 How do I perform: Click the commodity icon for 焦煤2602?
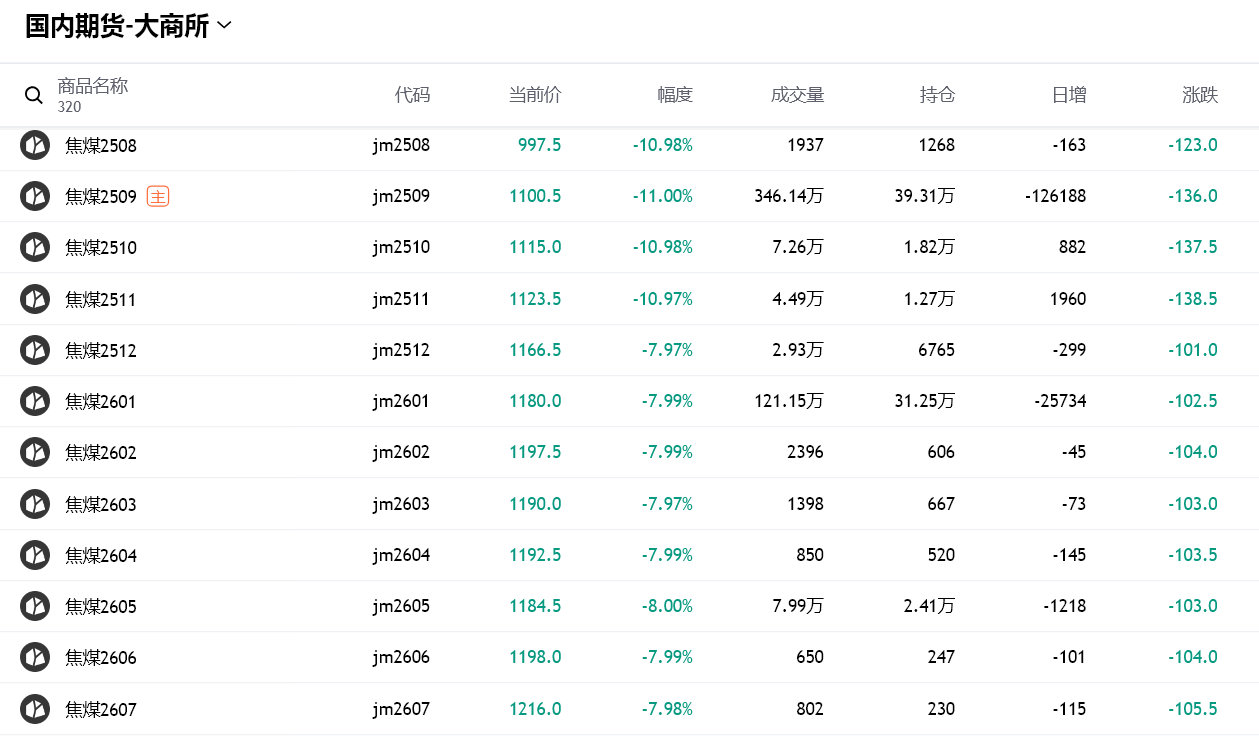(35, 452)
